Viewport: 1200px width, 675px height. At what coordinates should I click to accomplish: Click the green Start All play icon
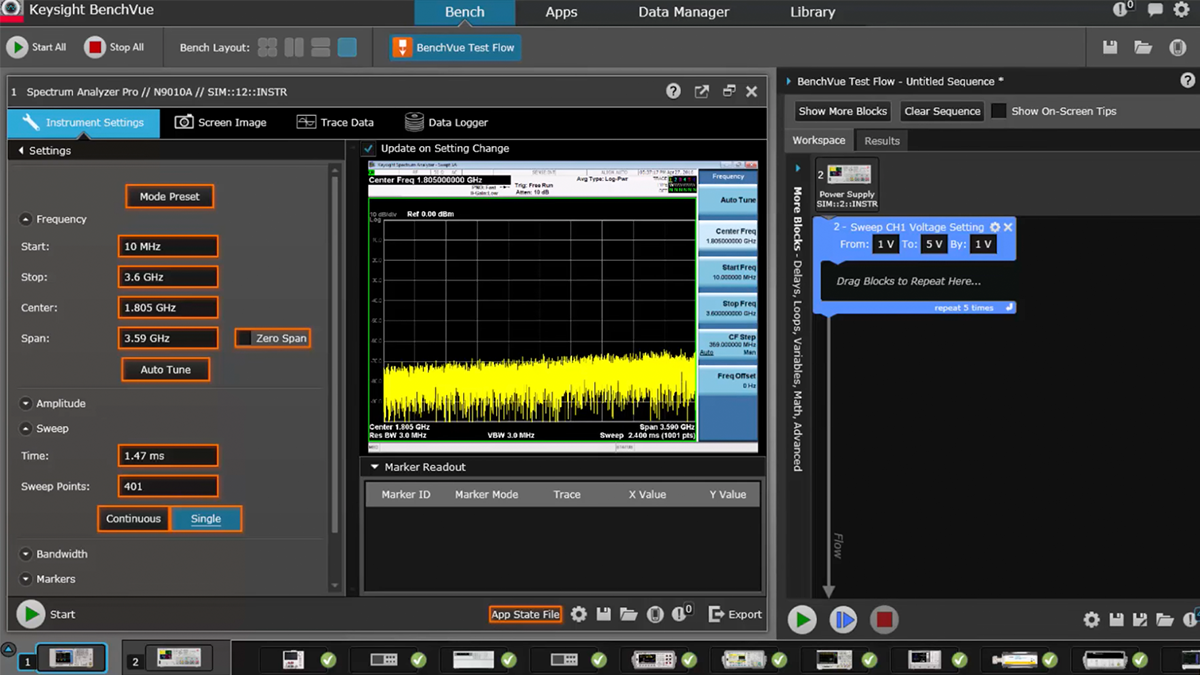(x=17, y=47)
